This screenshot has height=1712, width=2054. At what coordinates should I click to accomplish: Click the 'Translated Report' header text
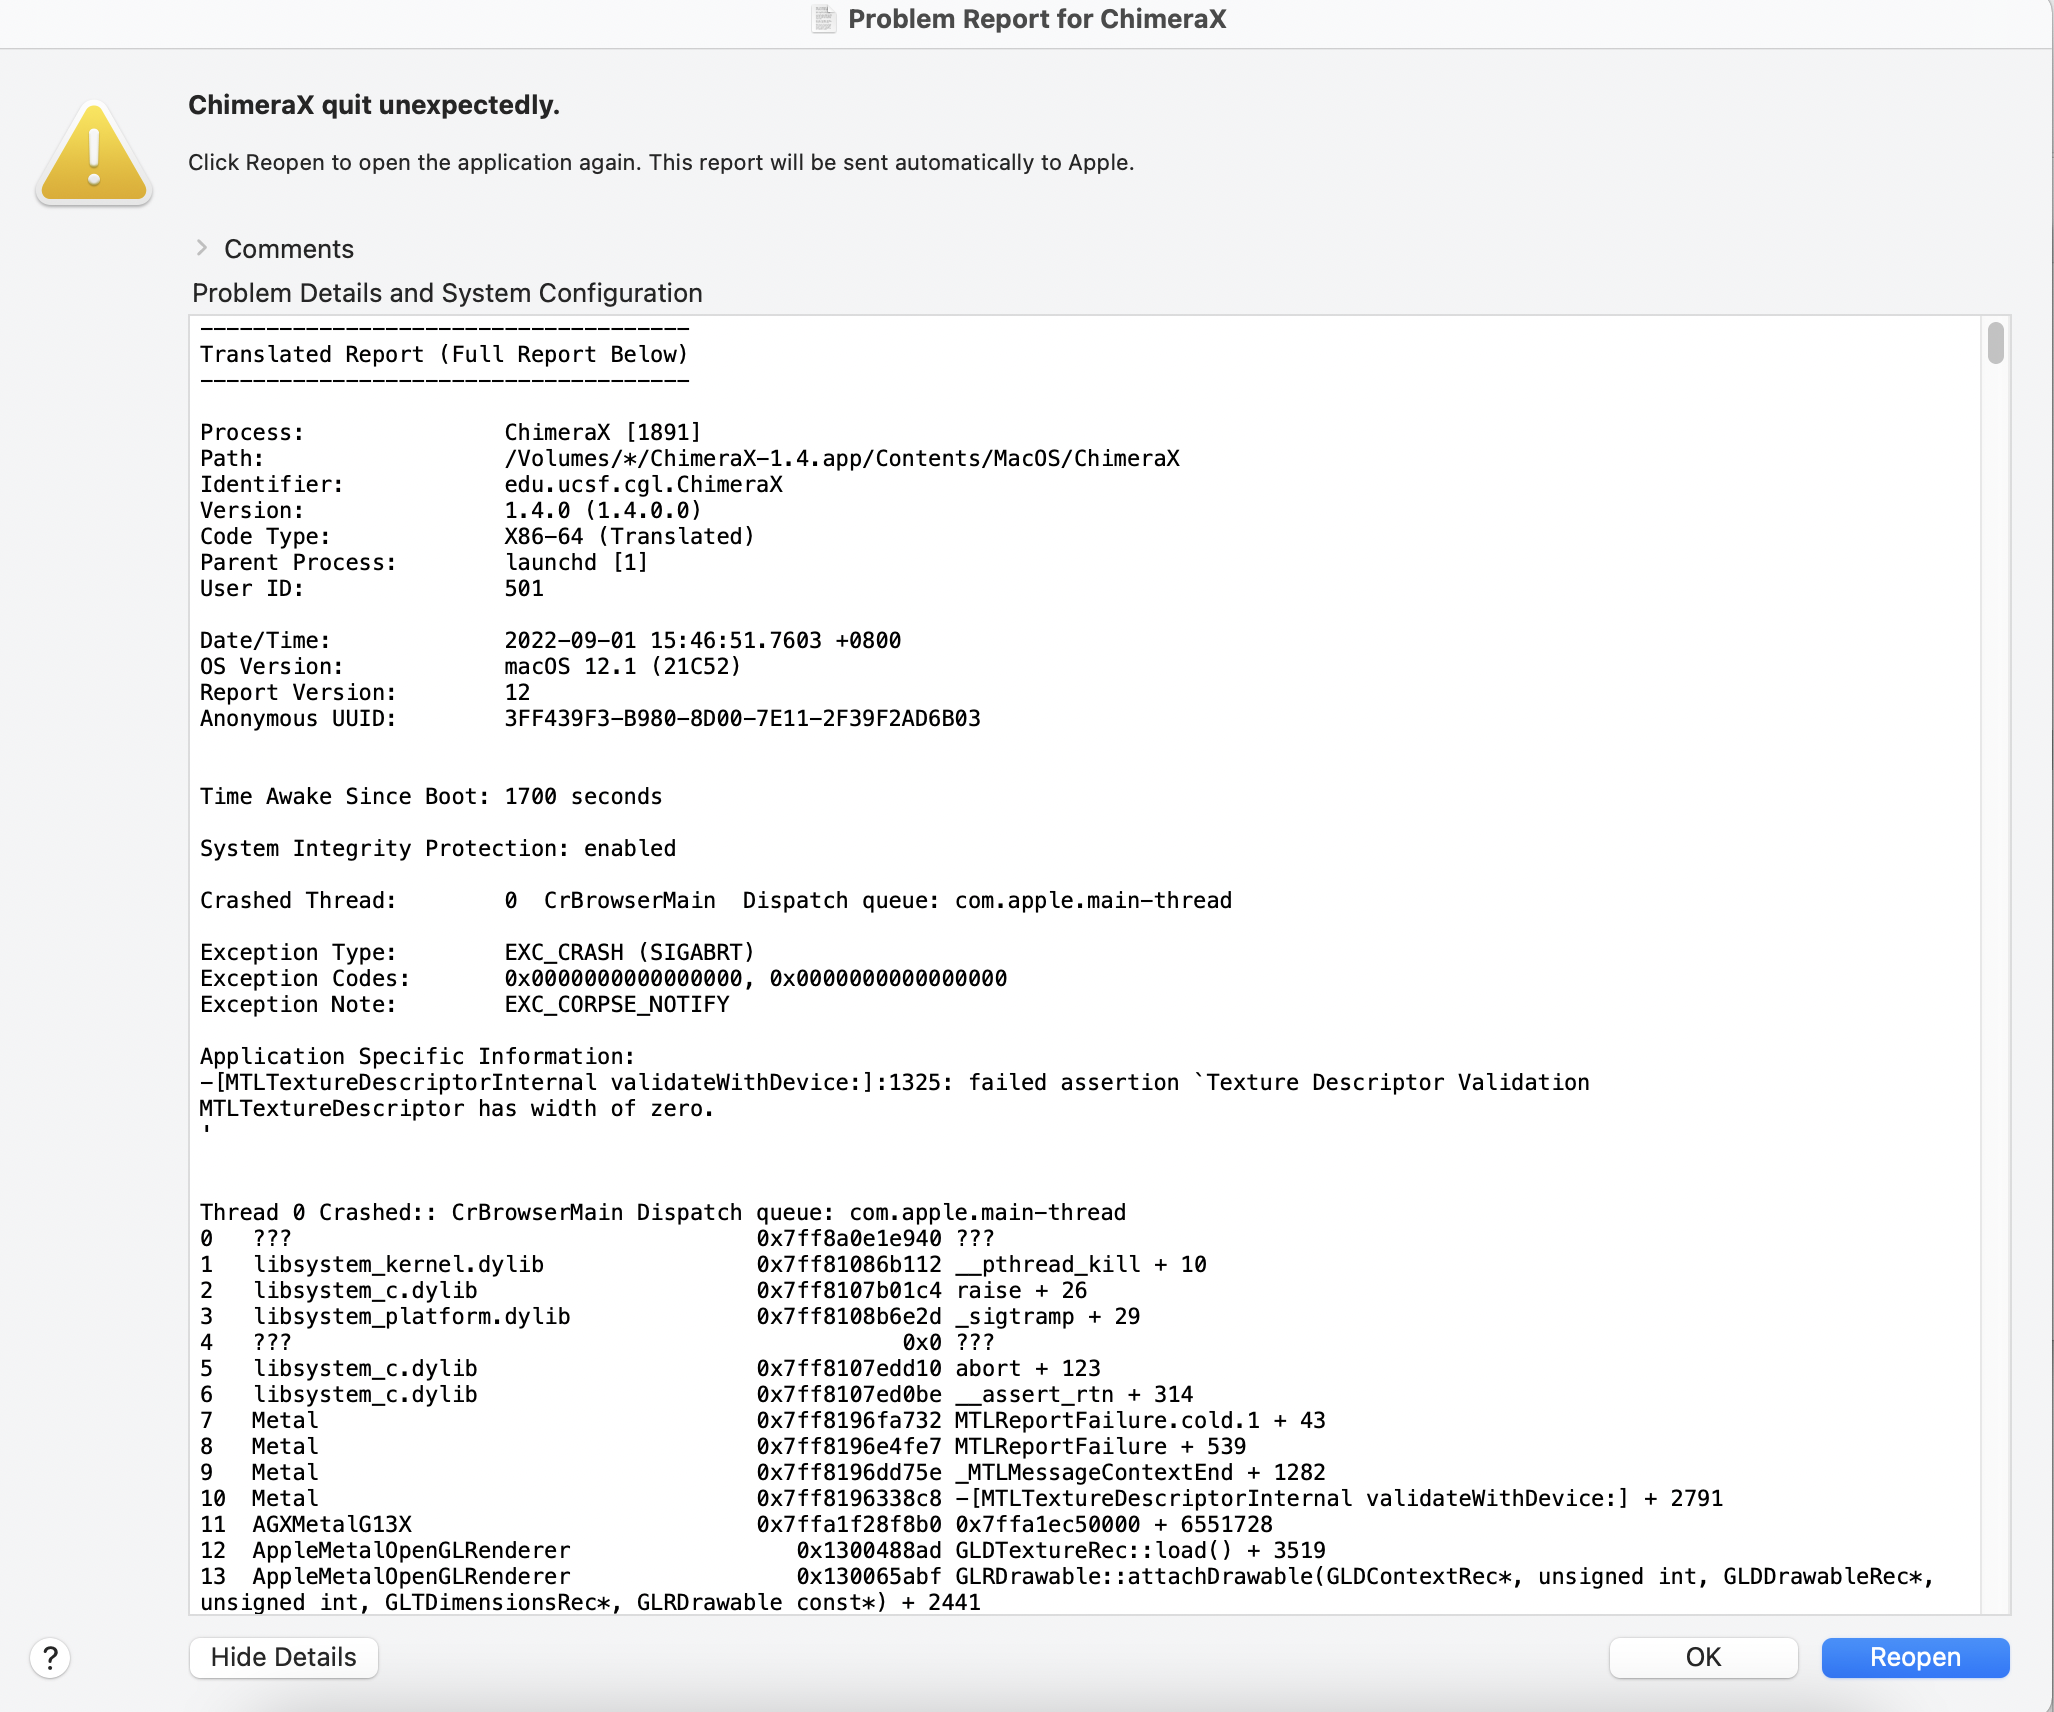pyautogui.click(x=443, y=354)
